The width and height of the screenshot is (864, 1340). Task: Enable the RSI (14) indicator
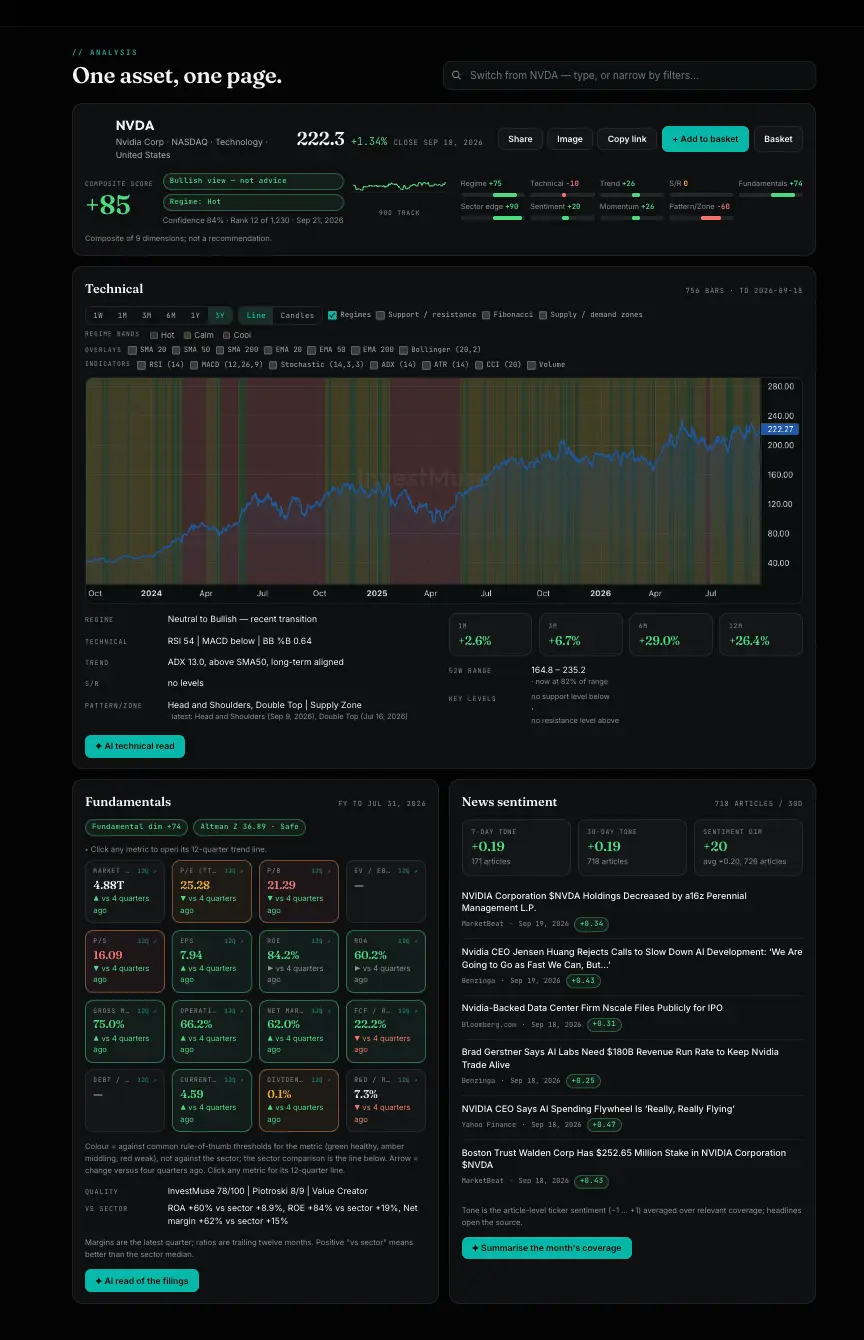coord(141,365)
